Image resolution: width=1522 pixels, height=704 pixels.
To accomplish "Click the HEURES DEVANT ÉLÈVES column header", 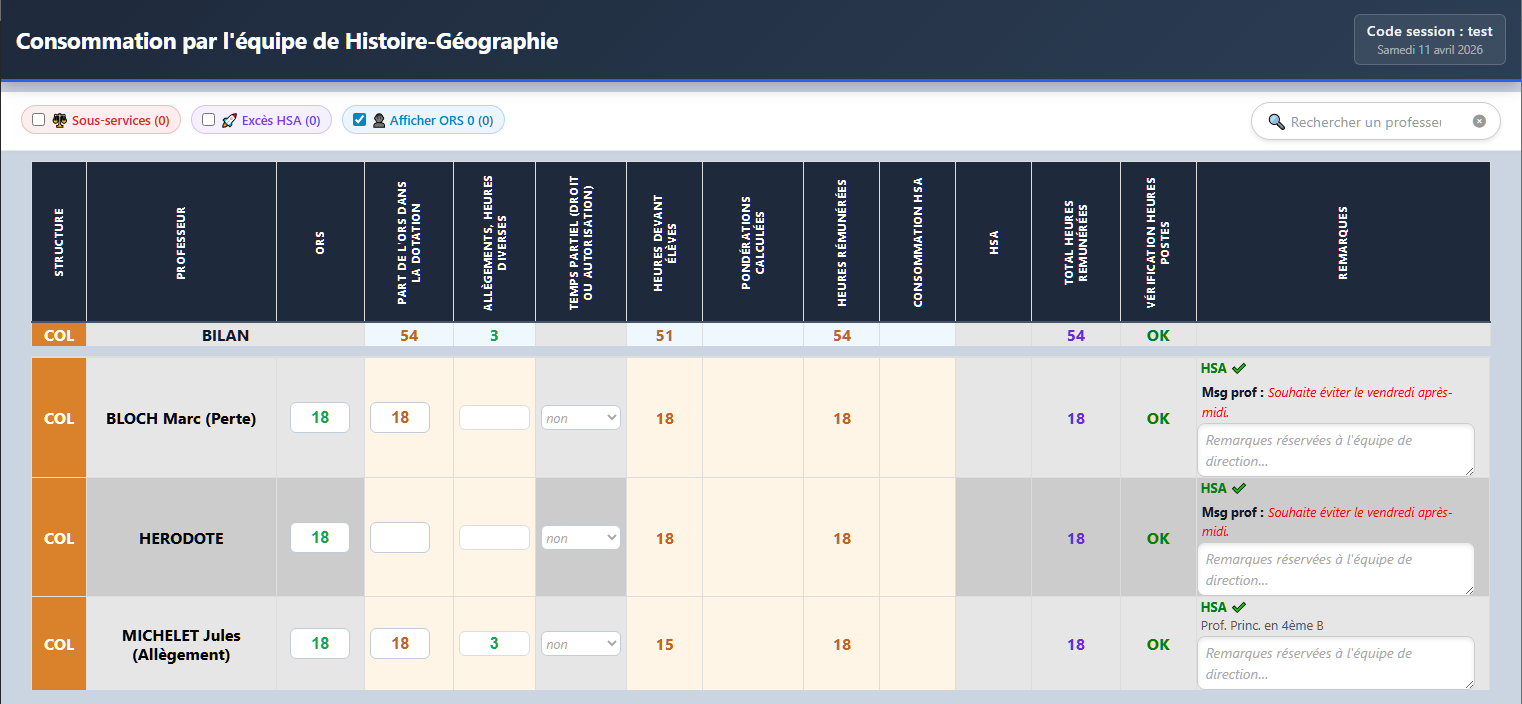I will [664, 242].
